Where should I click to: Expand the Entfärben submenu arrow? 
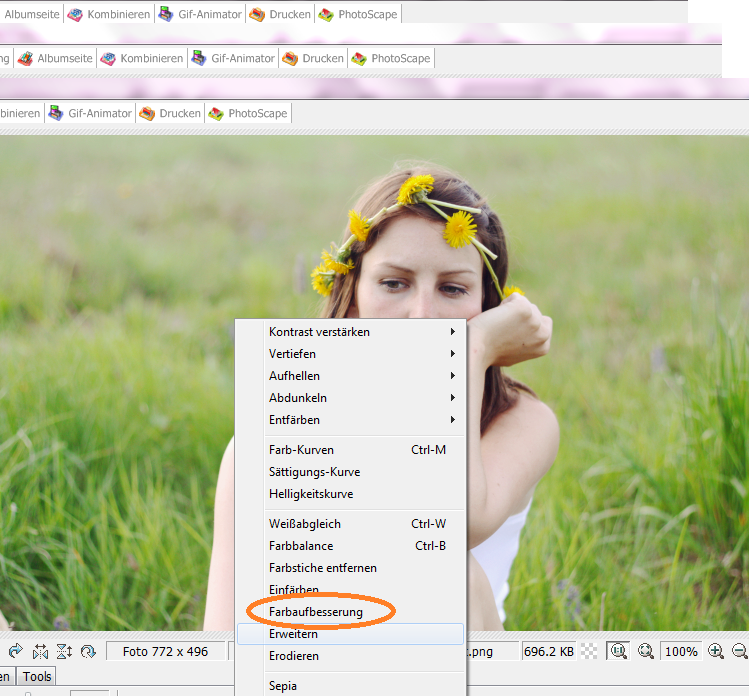coord(452,419)
